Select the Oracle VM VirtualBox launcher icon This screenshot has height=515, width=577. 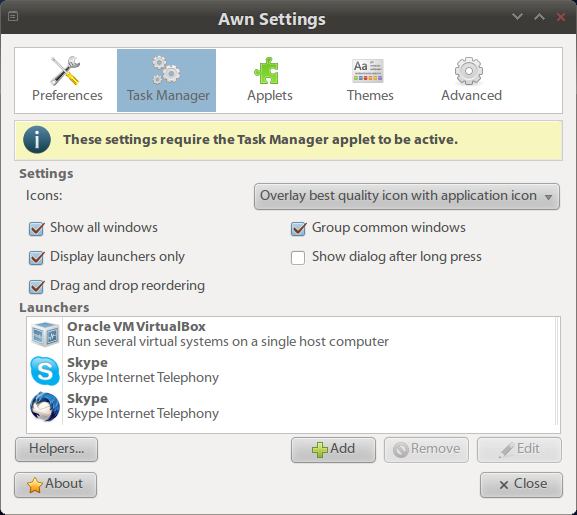(x=45, y=334)
